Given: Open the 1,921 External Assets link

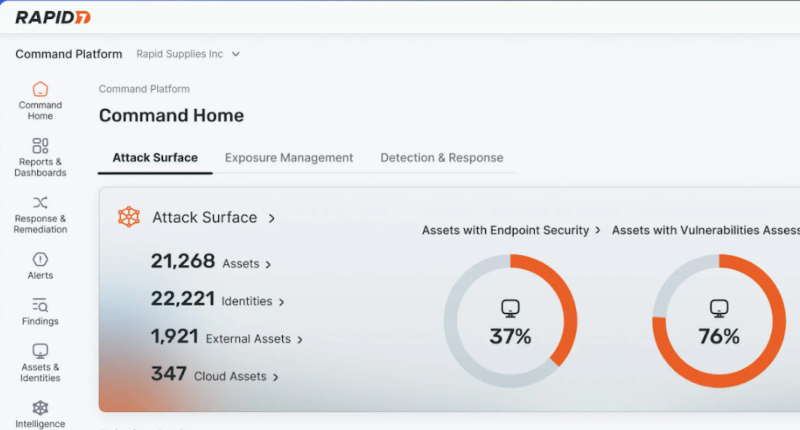Looking at the screenshot, I should coord(226,338).
